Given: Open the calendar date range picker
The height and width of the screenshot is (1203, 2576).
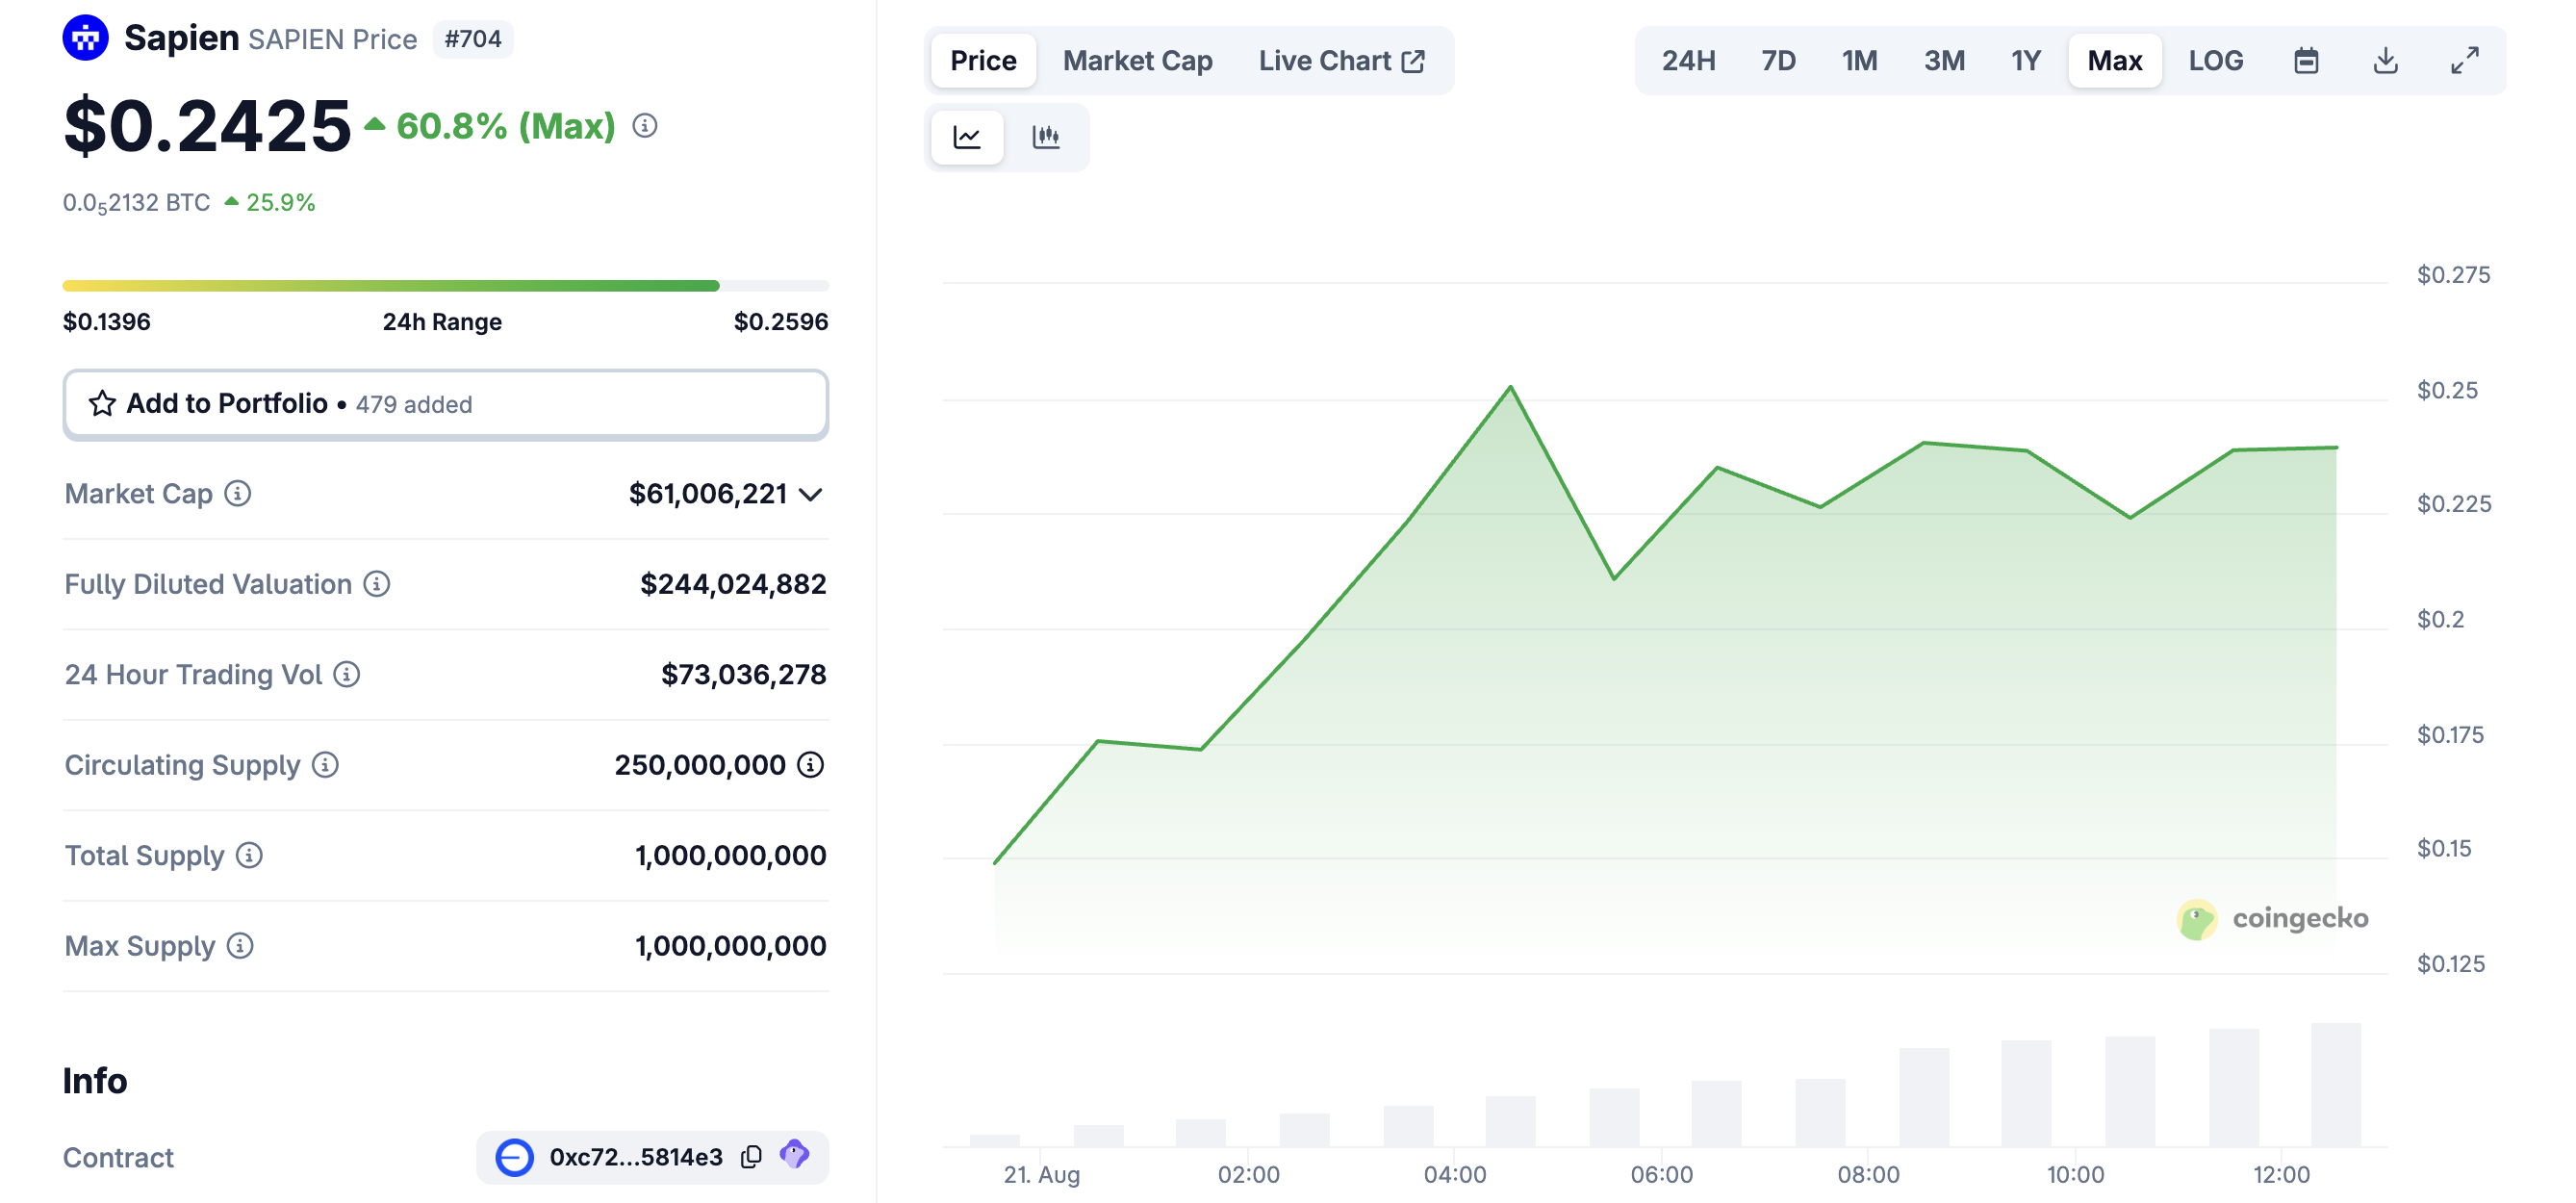Looking at the screenshot, I should pyautogui.click(x=2306, y=60).
